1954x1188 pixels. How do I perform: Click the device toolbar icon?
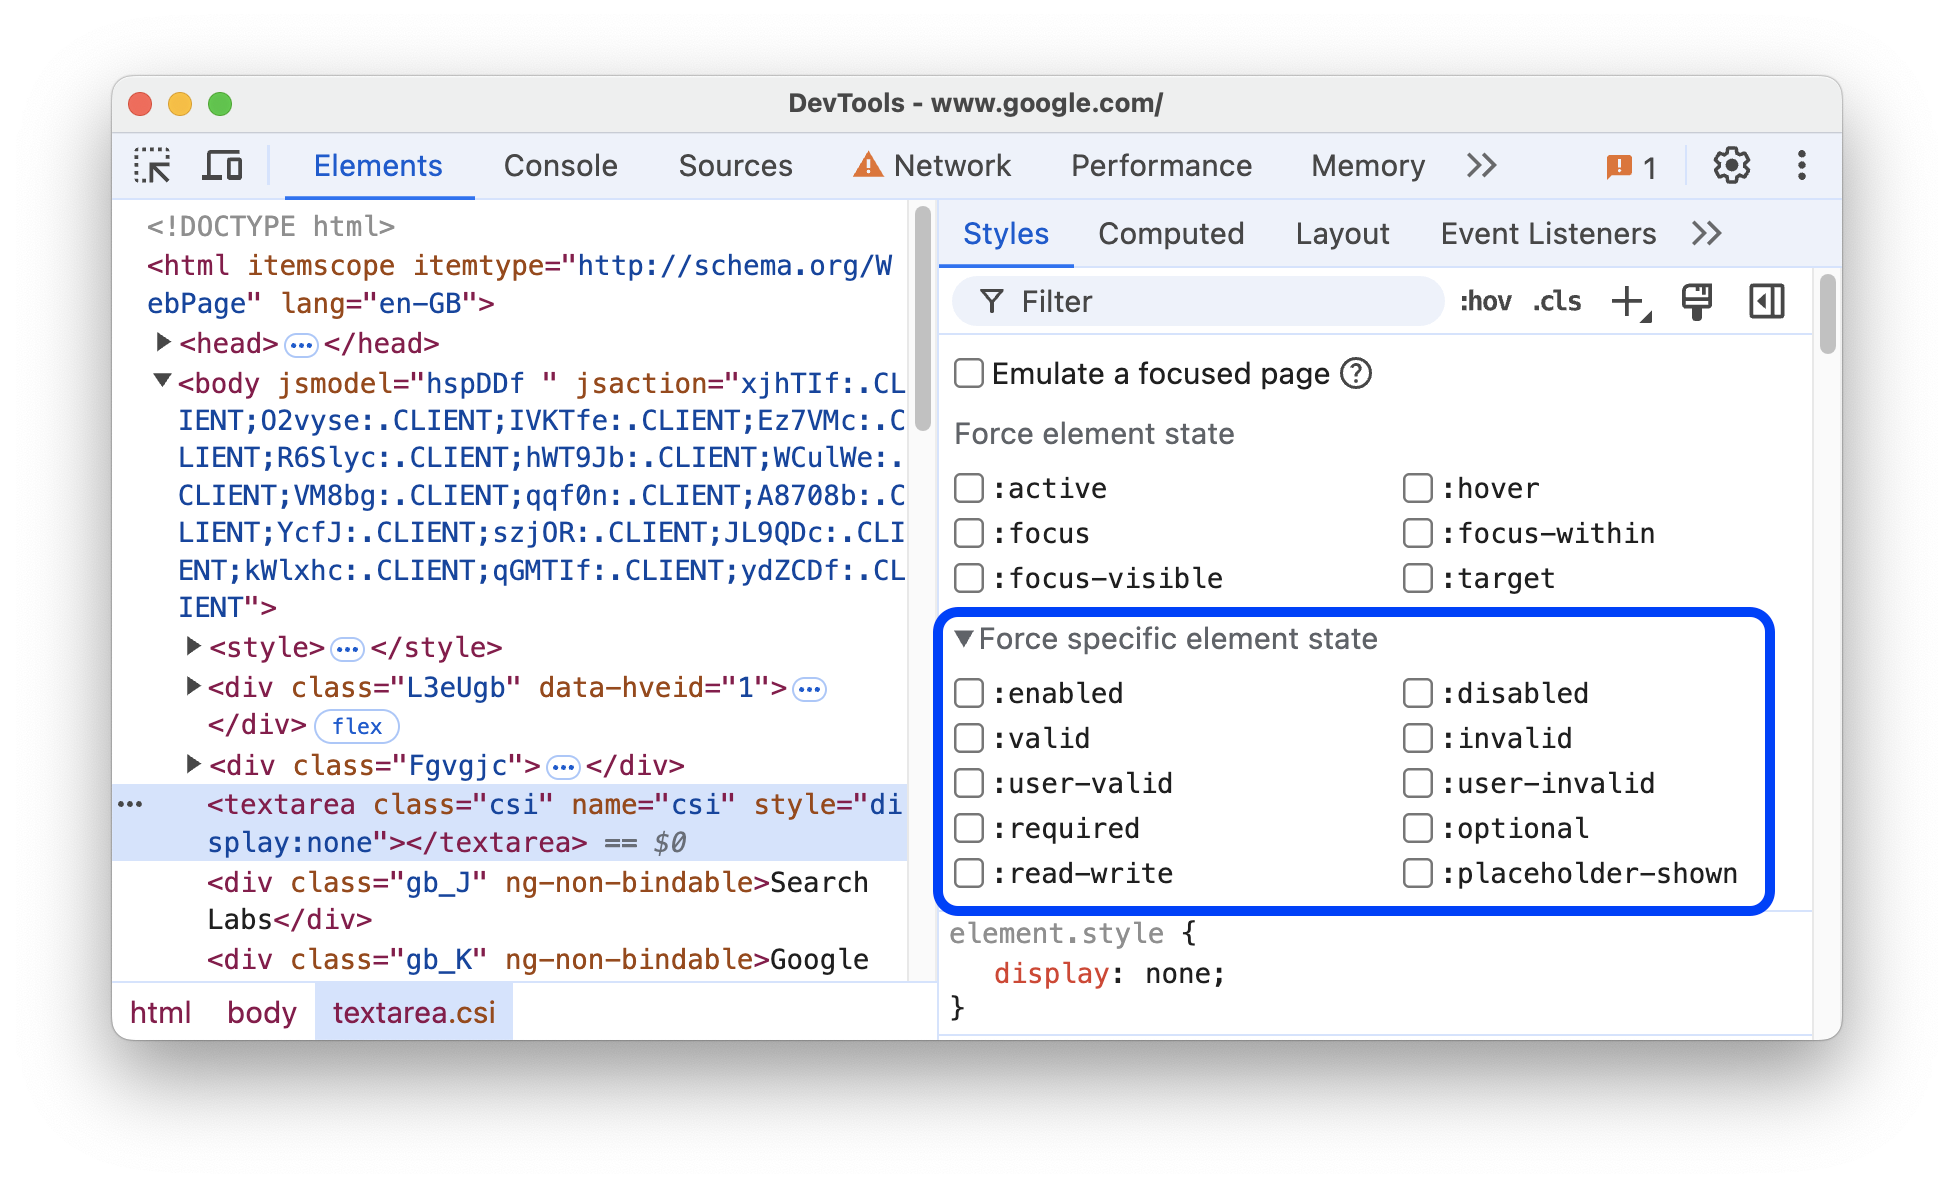click(x=221, y=165)
